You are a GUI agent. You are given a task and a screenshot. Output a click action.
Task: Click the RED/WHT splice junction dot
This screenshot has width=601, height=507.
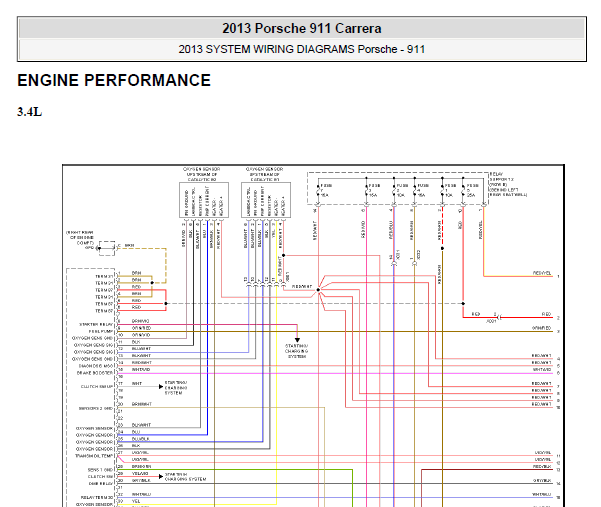pyautogui.click(x=318, y=290)
